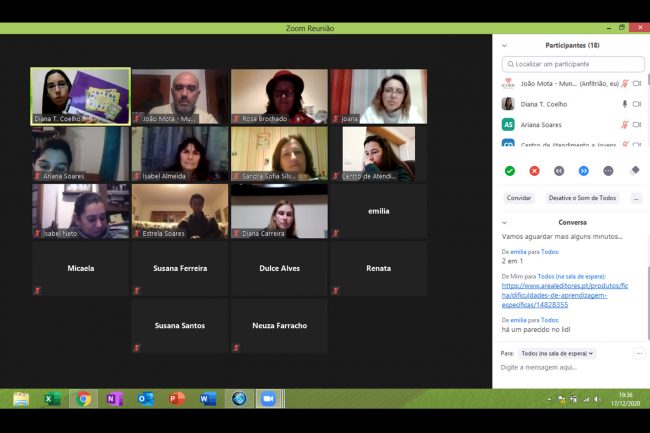The height and width of the screenshot is (433, 650).
Task: Click the blue 'go faster' reaction icon
Action: pos(584,171)
